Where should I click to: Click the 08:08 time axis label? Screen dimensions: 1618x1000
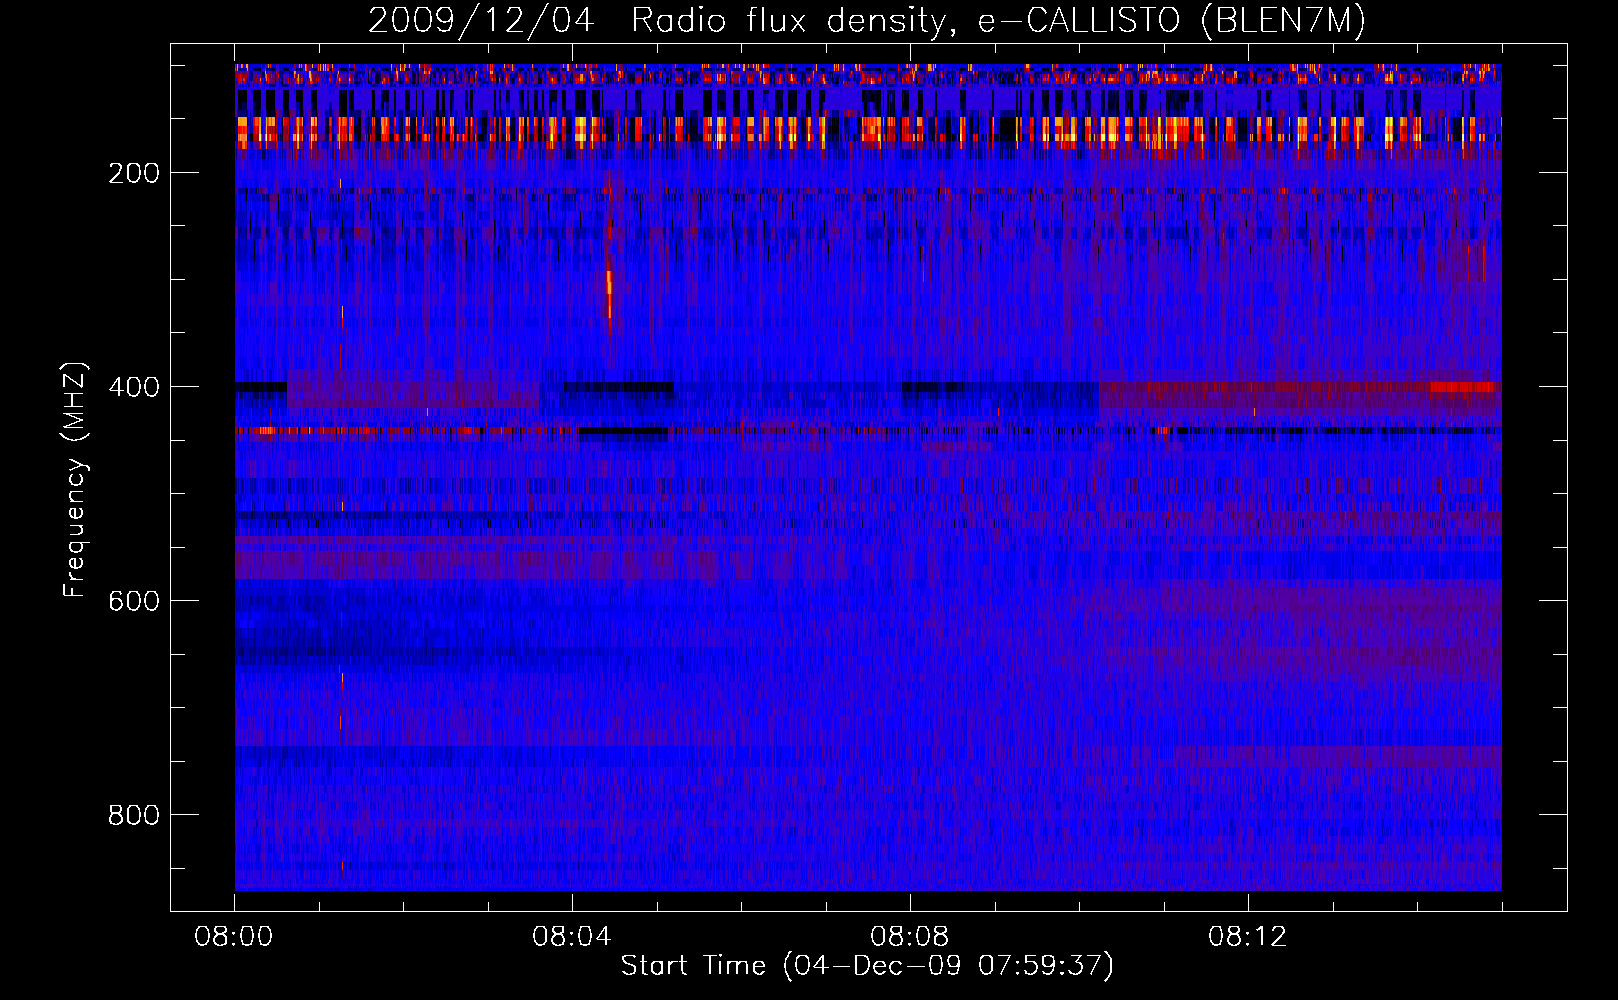tap(910, 937)
